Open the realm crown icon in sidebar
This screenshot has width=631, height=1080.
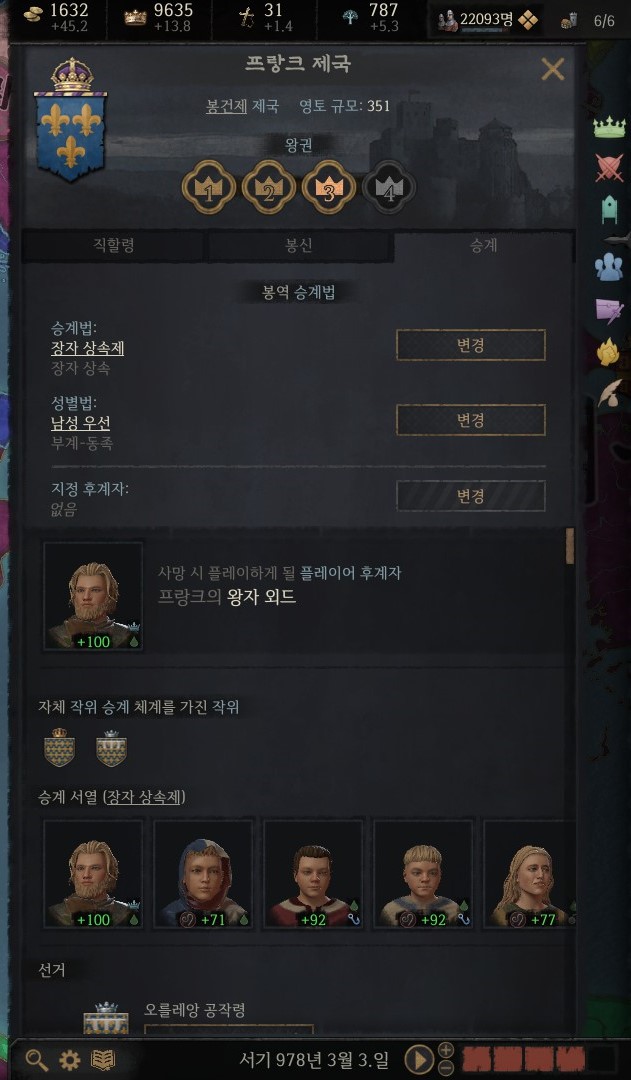click(x=609, y=128)
